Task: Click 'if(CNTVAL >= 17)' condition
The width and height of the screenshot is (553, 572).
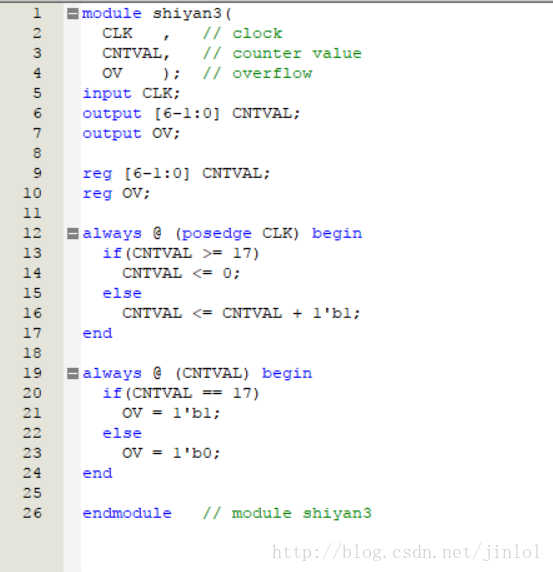Action: [x=181, y=253]
